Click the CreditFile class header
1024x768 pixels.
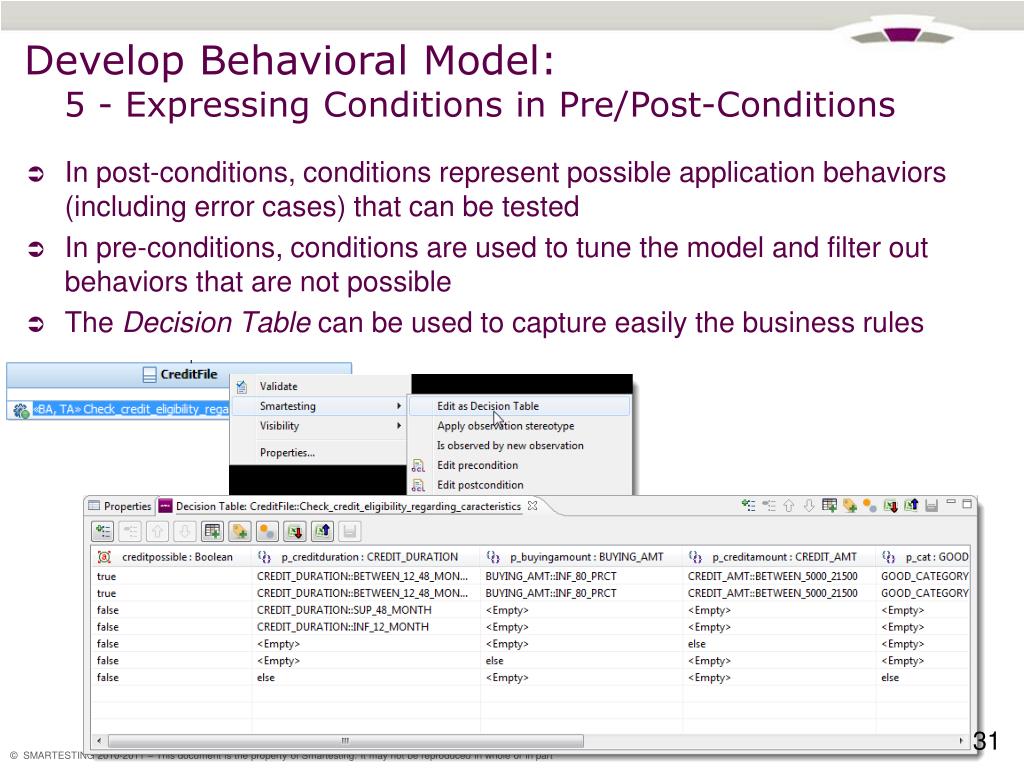179,375
